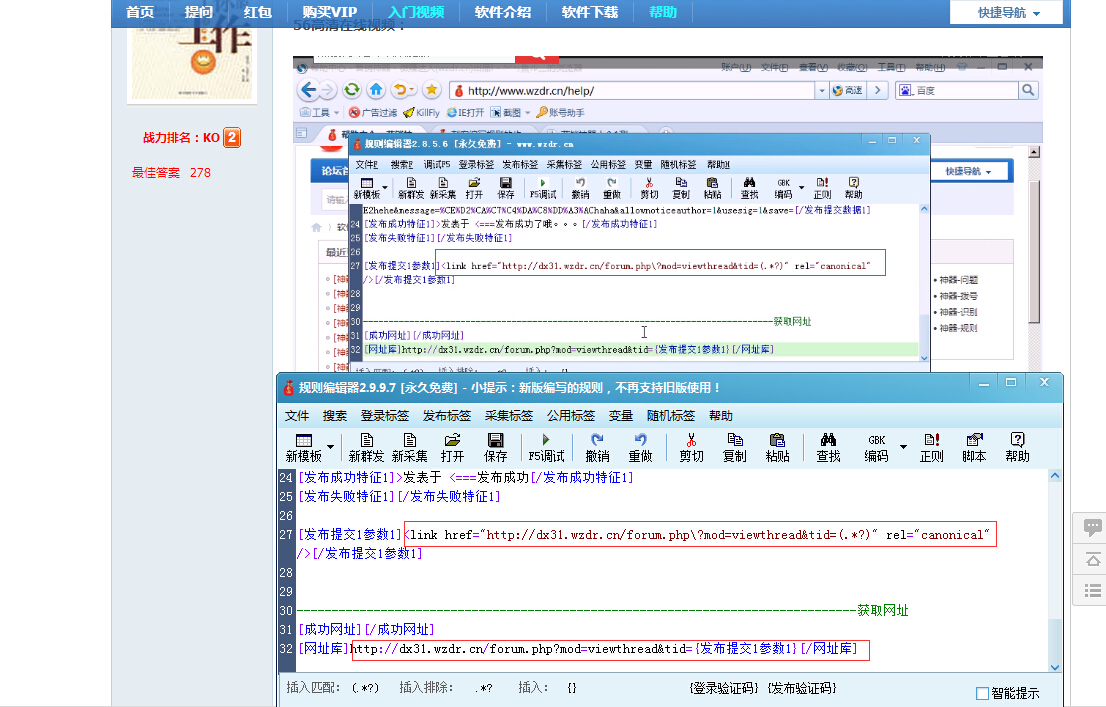
Task: Expand the 新模板 dropdown arrow in bottom editor
Action: pos(330,447)
